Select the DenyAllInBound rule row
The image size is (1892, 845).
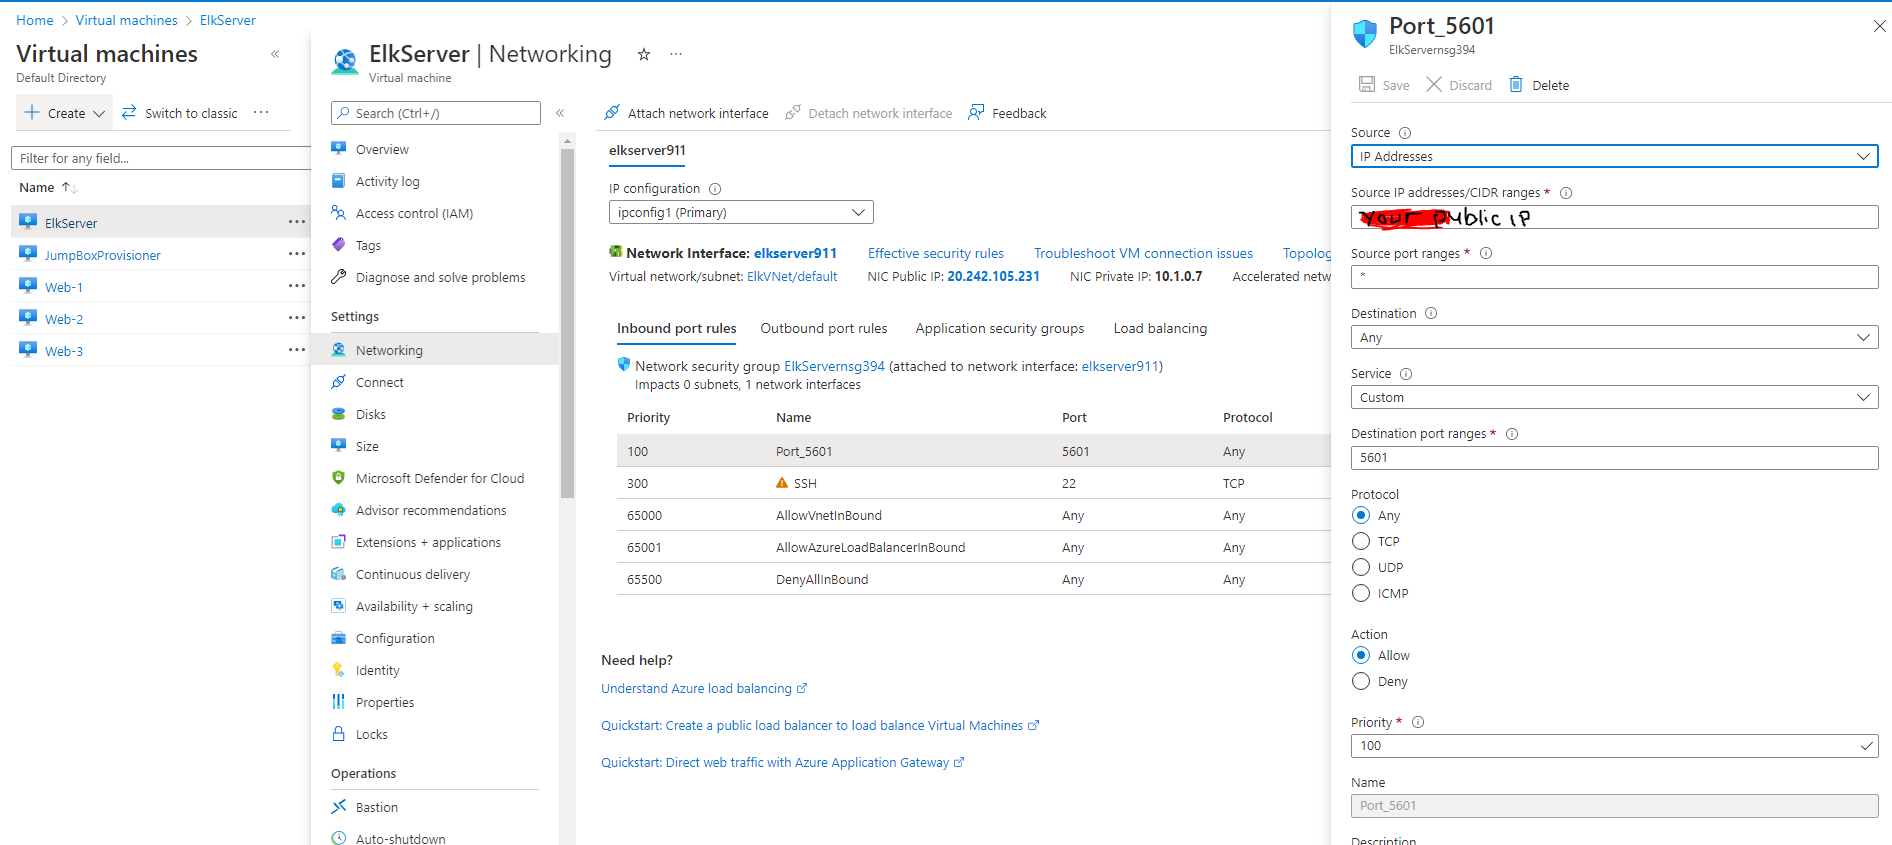point(973,579)
